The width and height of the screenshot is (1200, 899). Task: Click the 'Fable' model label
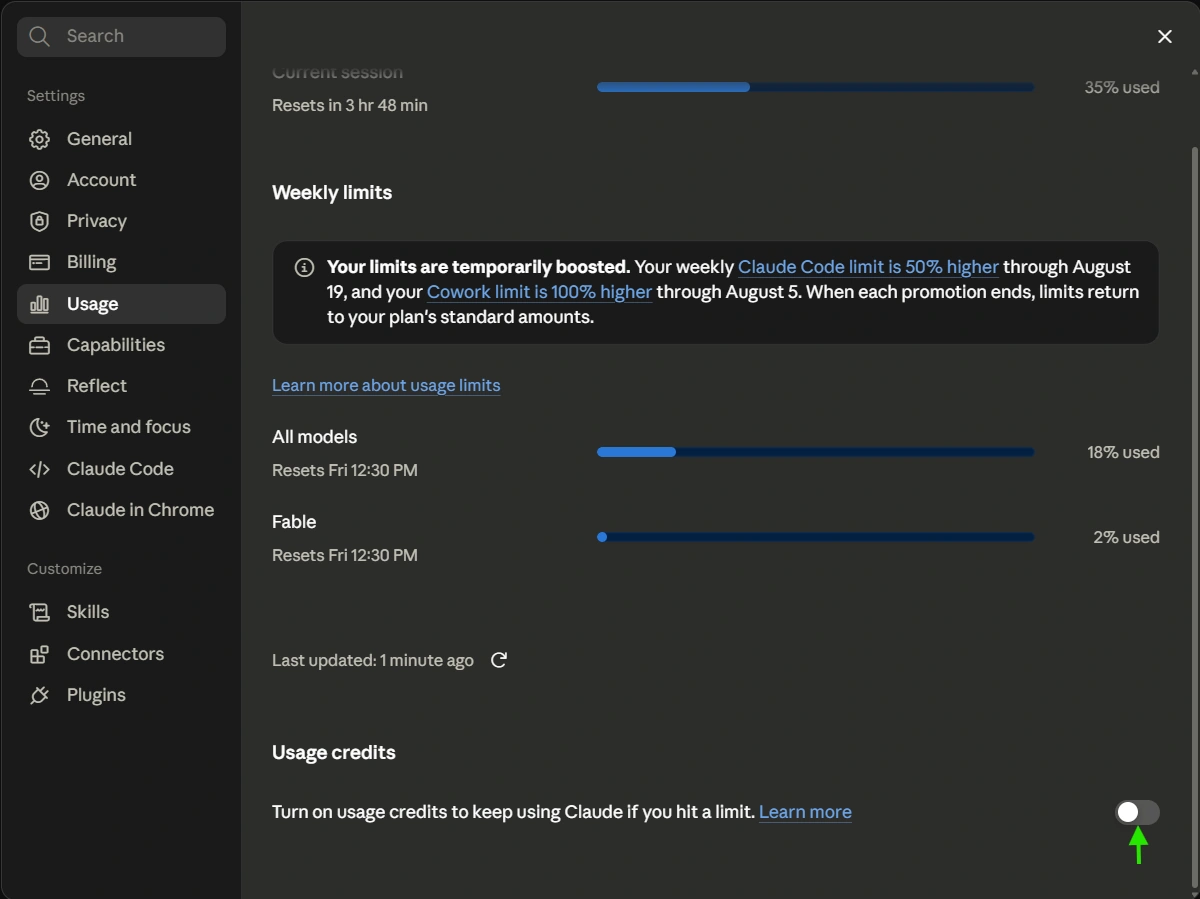tap(294, 522)
